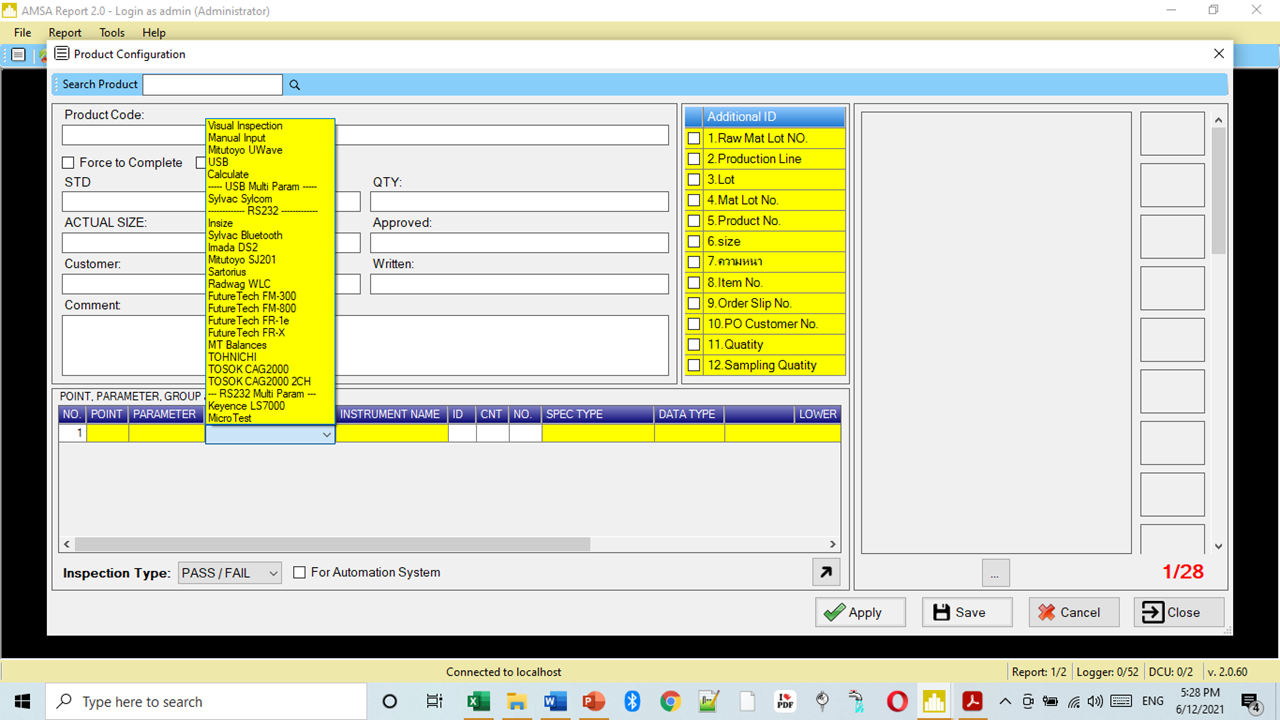The width and height of the screenshot is (1280, 720).
Task: Click the Windows taskbar search box
Action: 205,701
